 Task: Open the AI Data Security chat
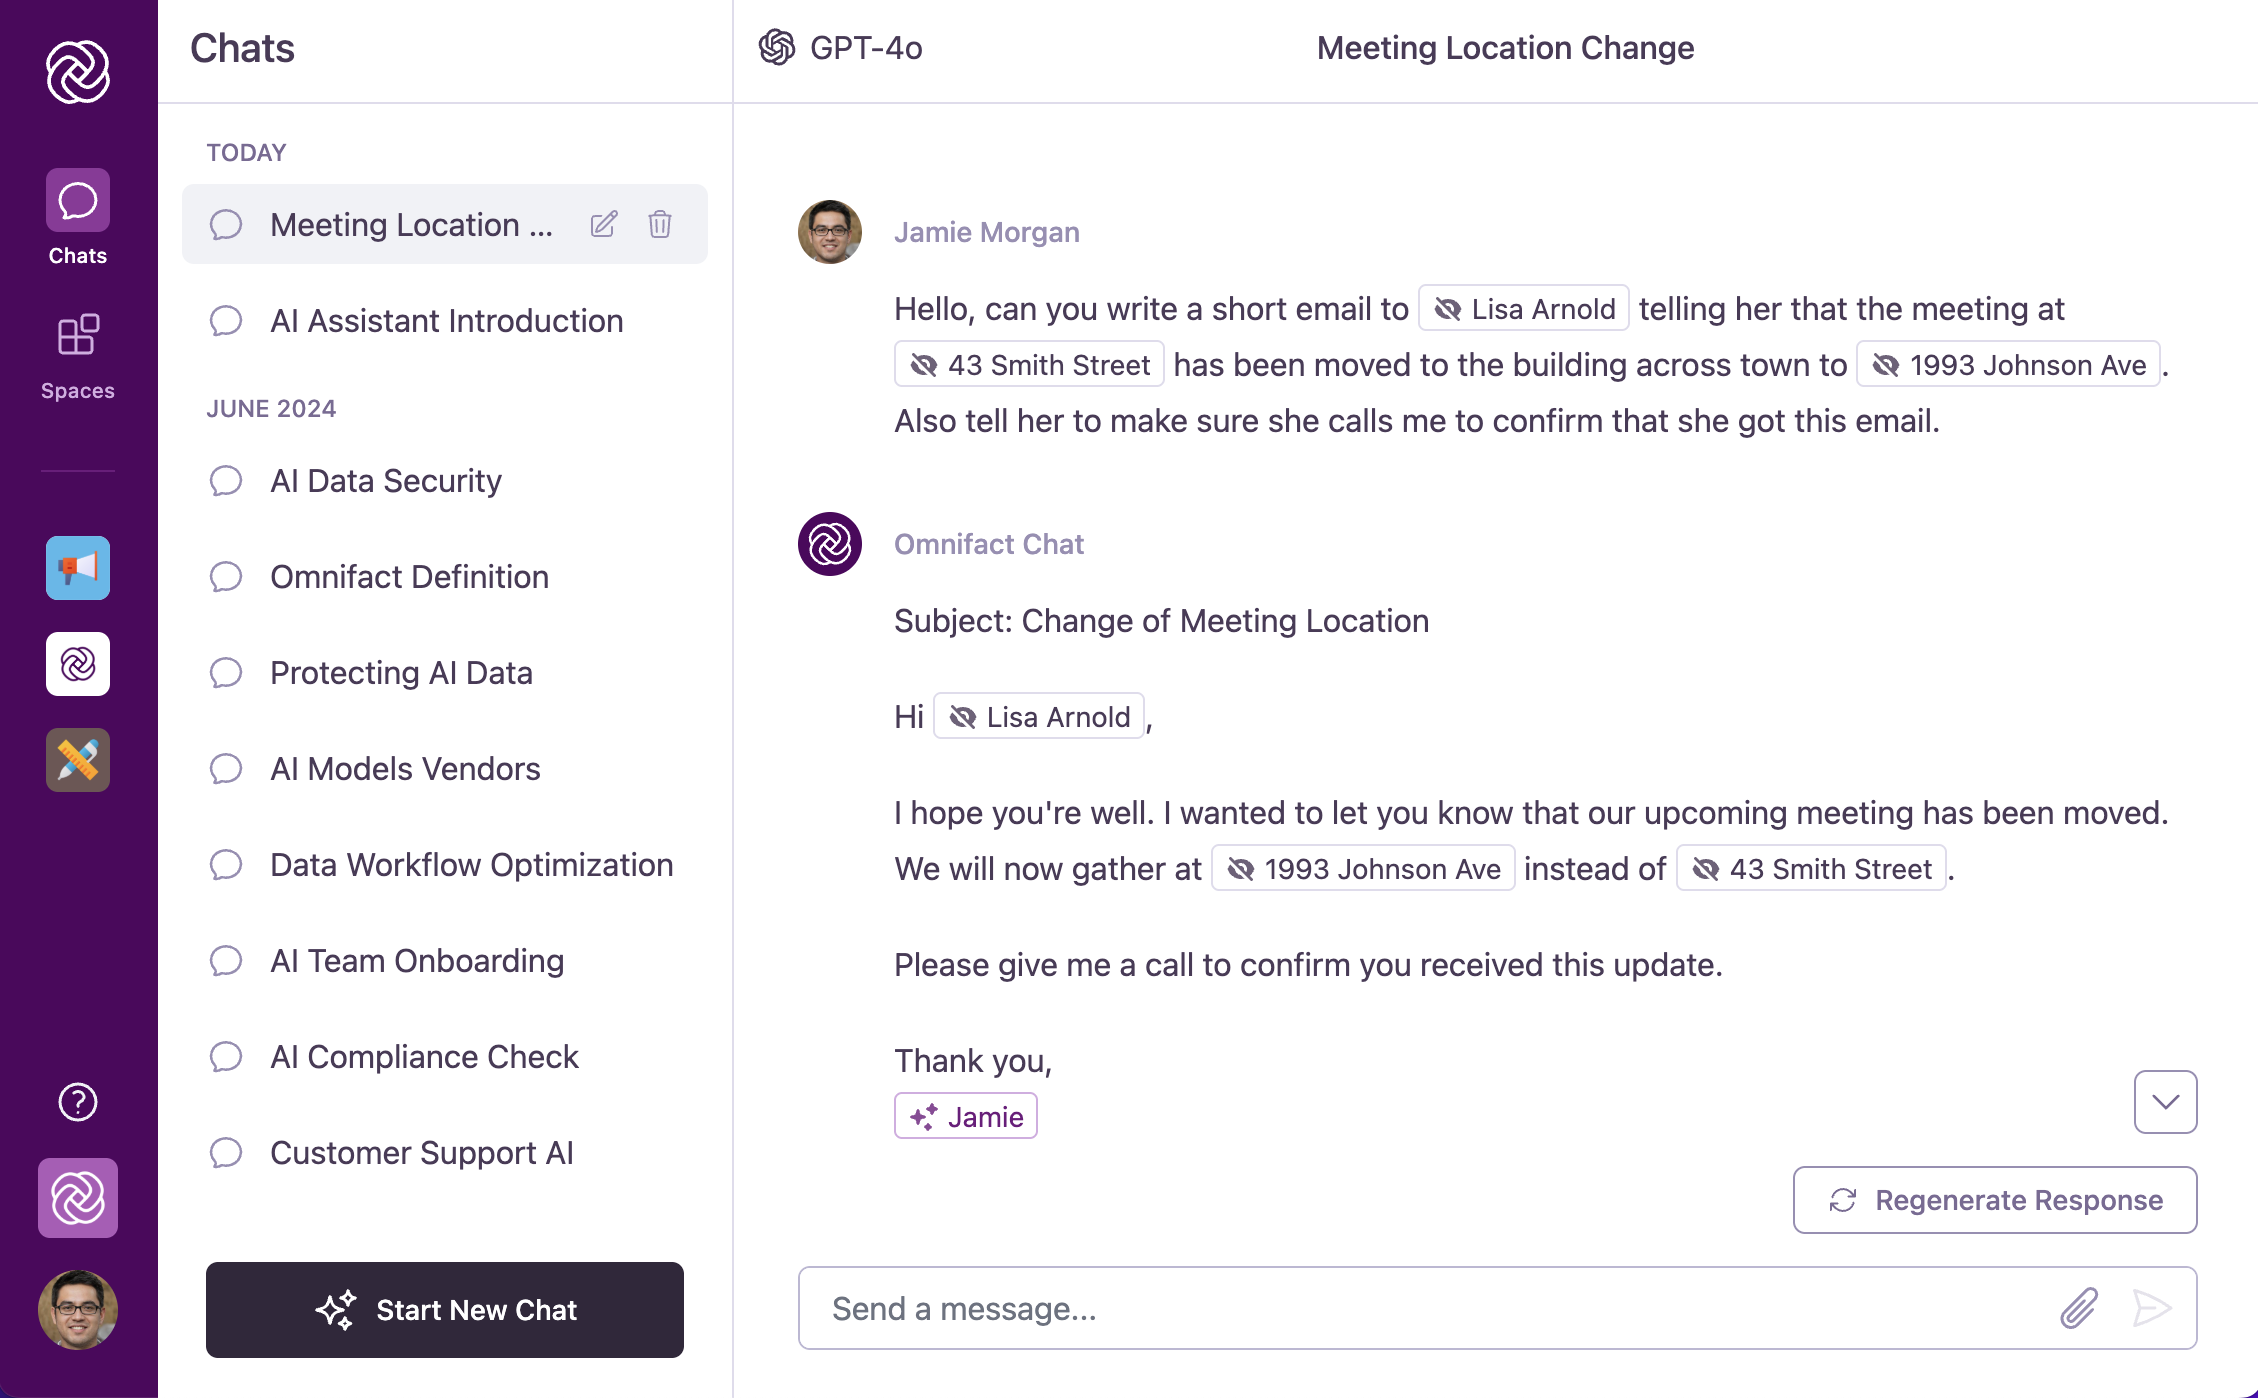pyautogui.click(x=385, y=481)
